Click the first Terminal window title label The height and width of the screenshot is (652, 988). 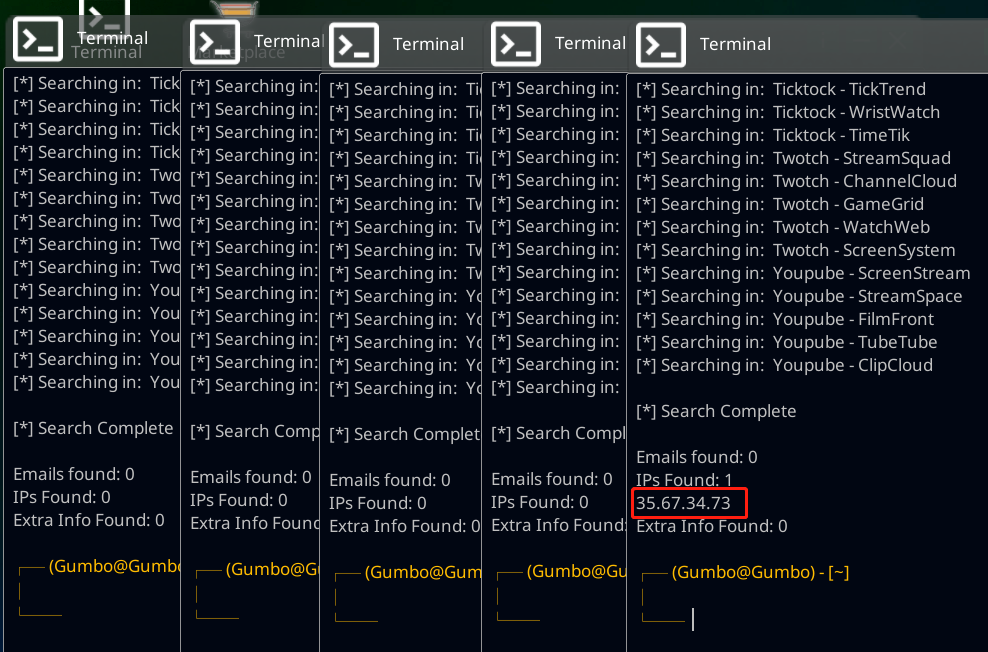112,38
